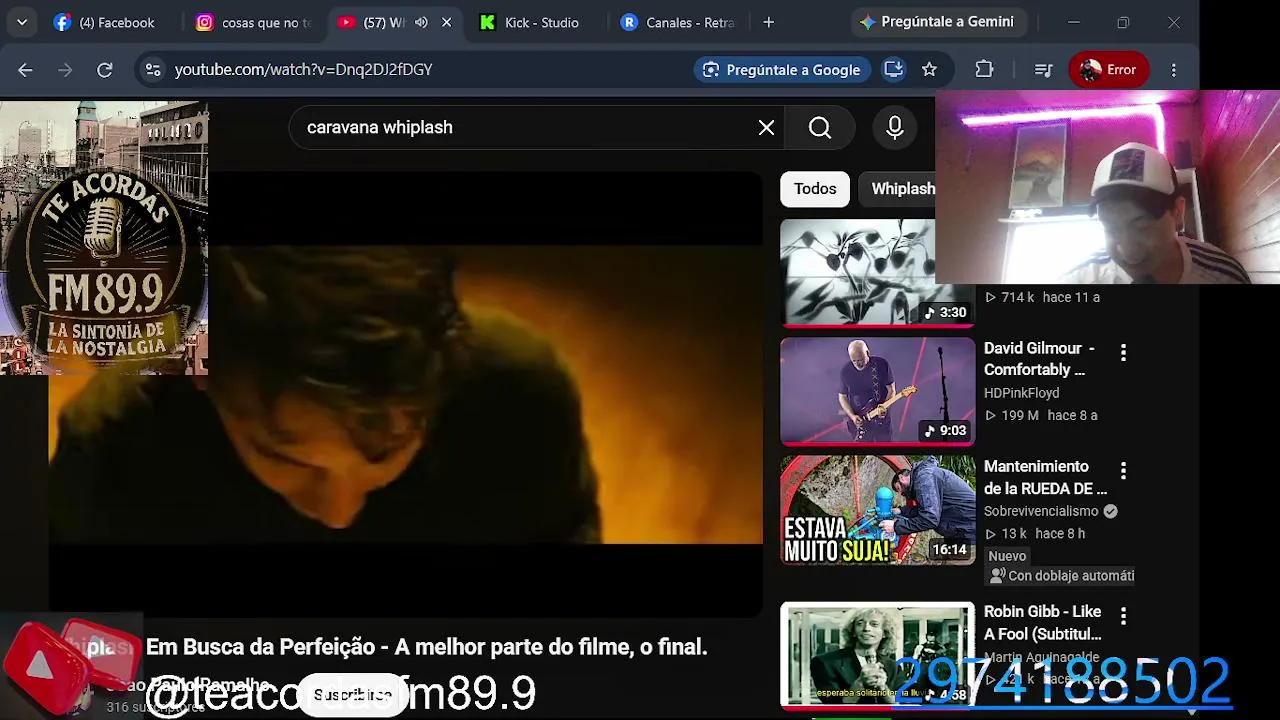Open the 'Robin Gibb - Like A Fool' title
Image resolution: width=1280 pixels, height=720 pixels.
coord(1043,622)
